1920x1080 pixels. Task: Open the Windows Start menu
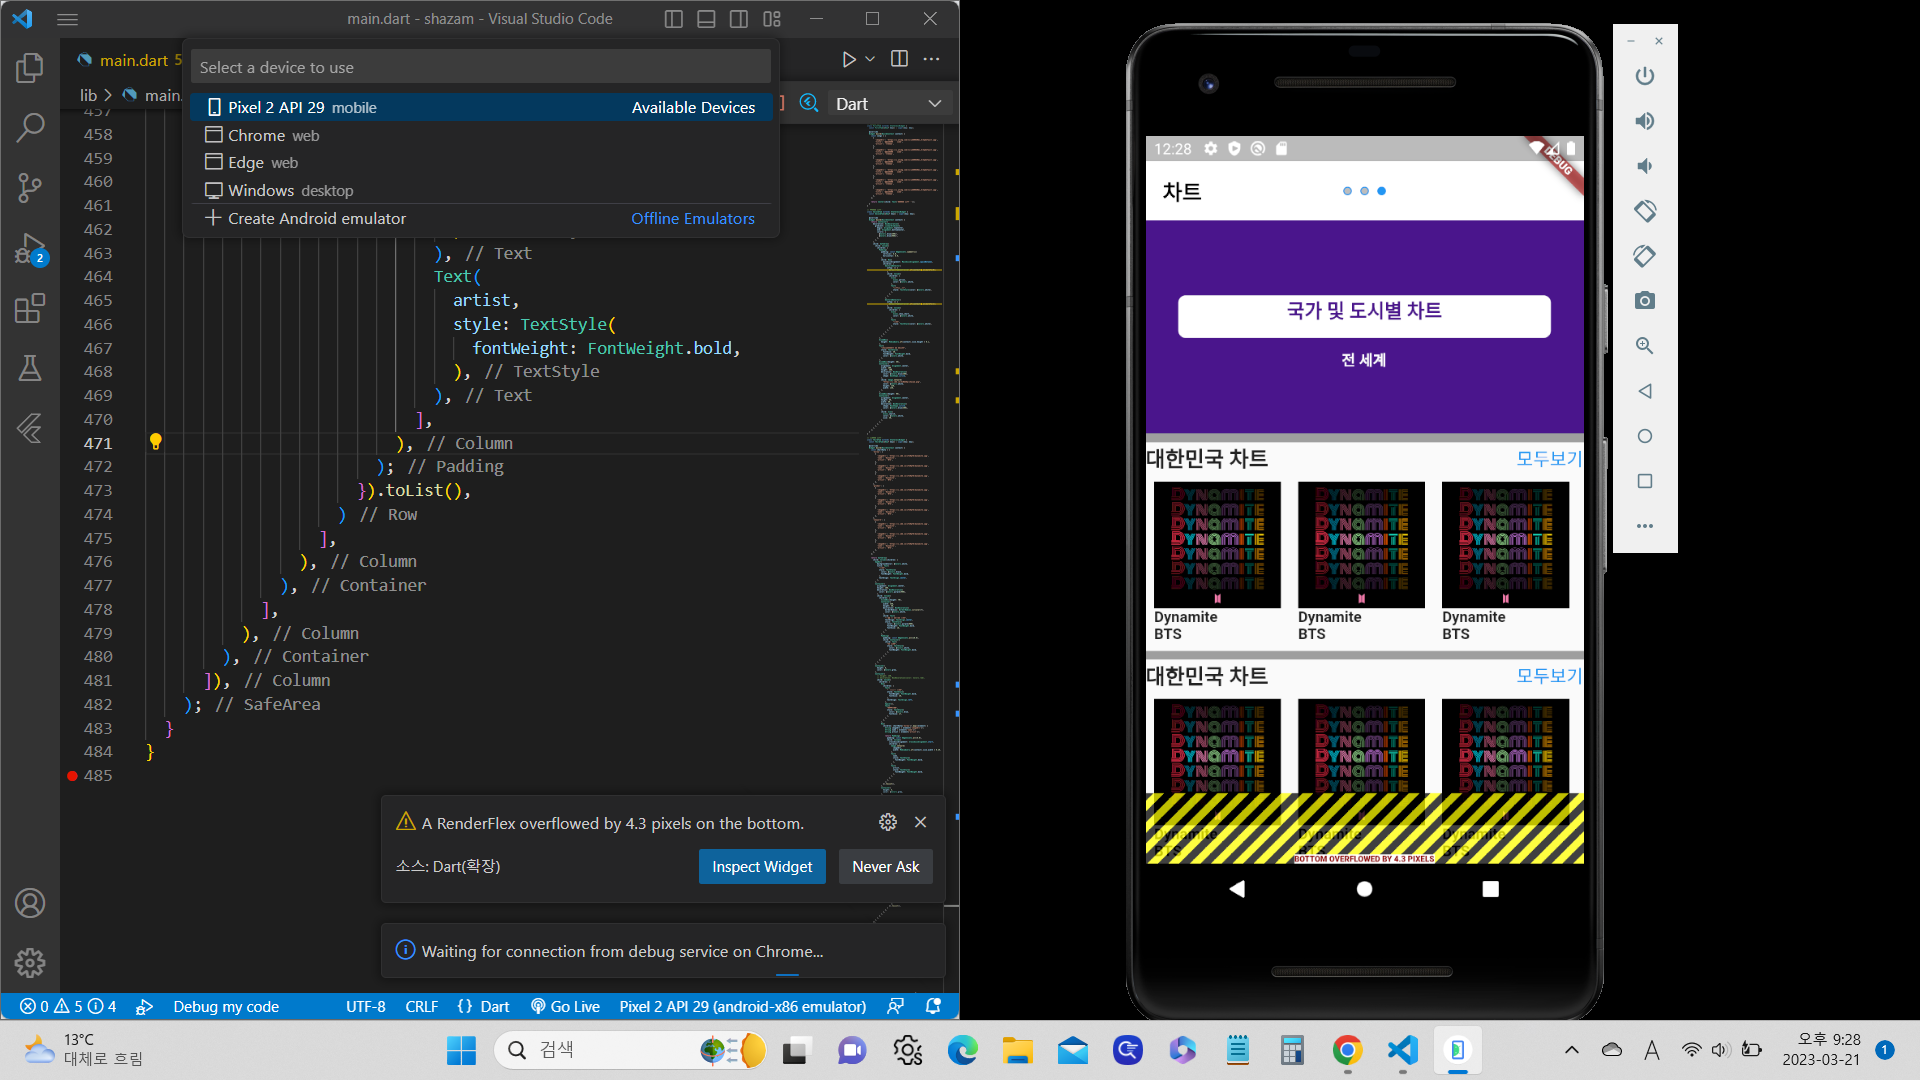tap(461, 1050)
